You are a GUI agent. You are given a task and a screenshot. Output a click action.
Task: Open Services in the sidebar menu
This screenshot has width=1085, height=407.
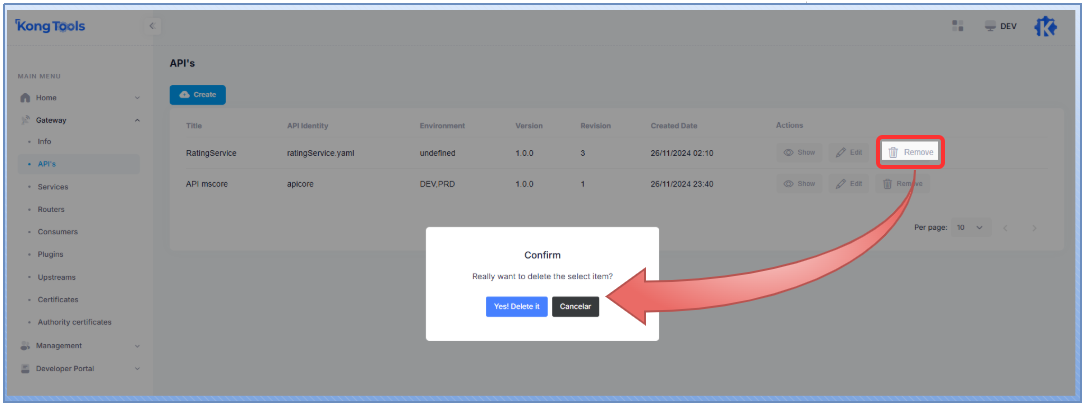pos(53,187)
